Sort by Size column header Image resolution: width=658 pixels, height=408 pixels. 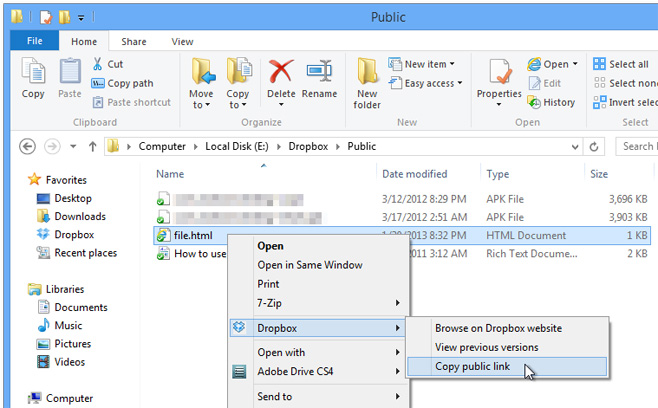(x=599, y=174)
